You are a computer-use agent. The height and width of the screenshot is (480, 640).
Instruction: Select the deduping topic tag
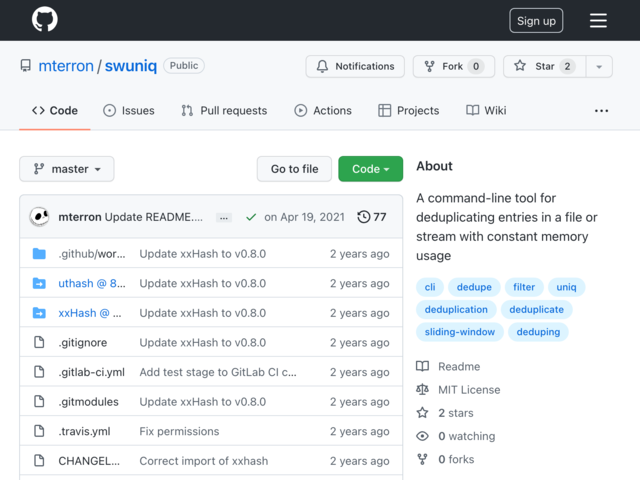(x=538, y=332)
